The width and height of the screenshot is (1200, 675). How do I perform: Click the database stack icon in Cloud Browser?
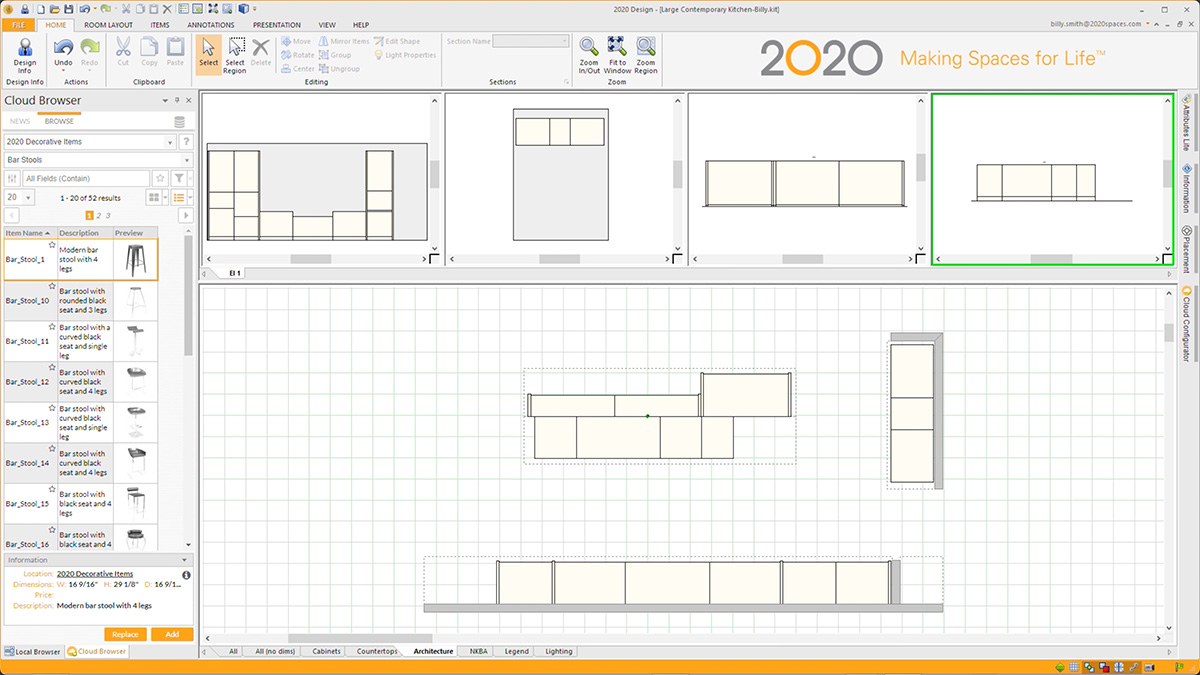[x=180, y=121]
